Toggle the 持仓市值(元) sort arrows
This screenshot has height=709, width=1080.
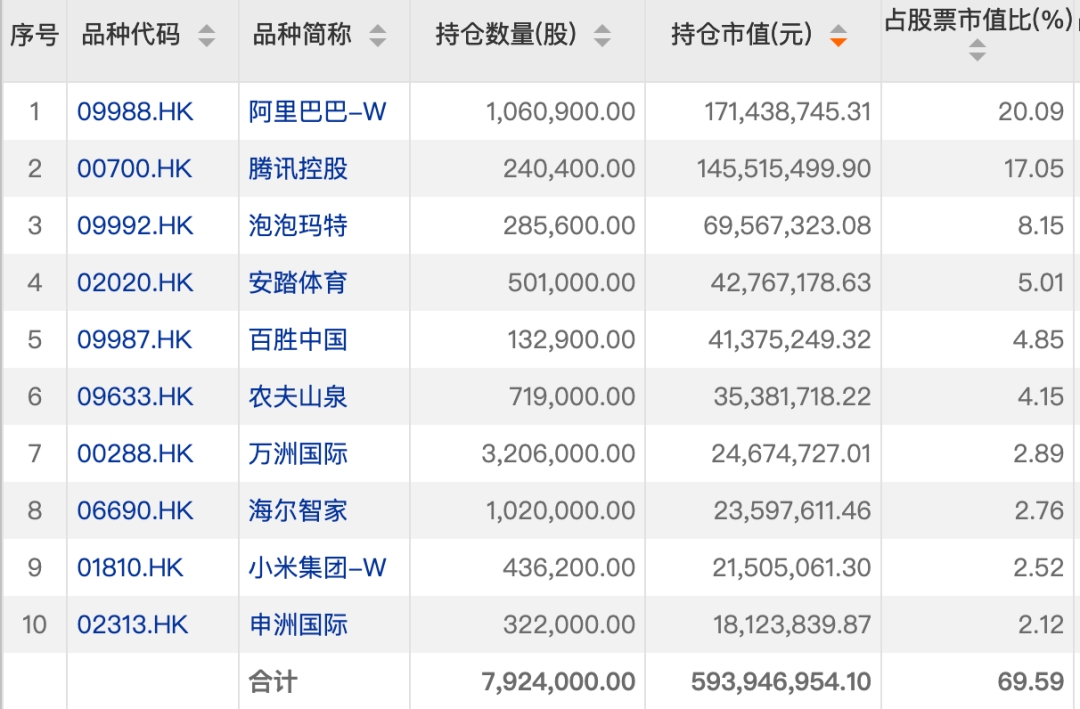[x=838, y=35]
